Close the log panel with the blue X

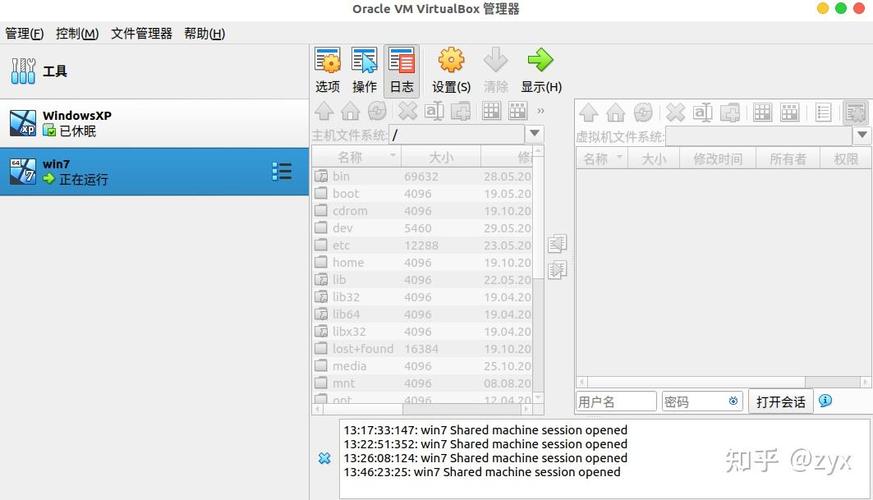pos(325,458)
